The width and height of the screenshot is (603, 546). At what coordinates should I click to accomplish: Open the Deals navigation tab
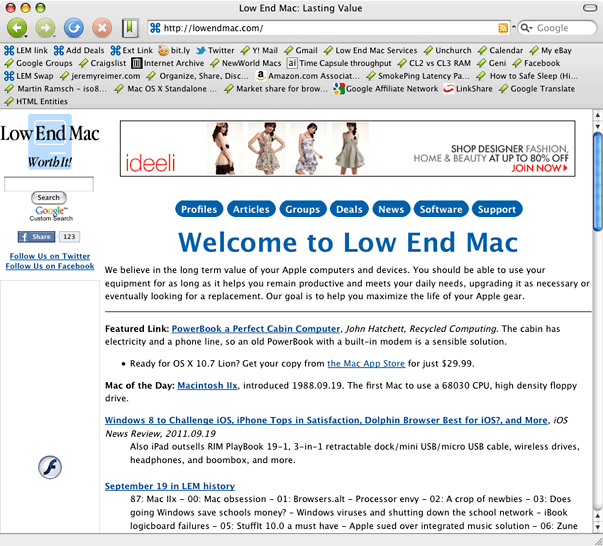349,209
